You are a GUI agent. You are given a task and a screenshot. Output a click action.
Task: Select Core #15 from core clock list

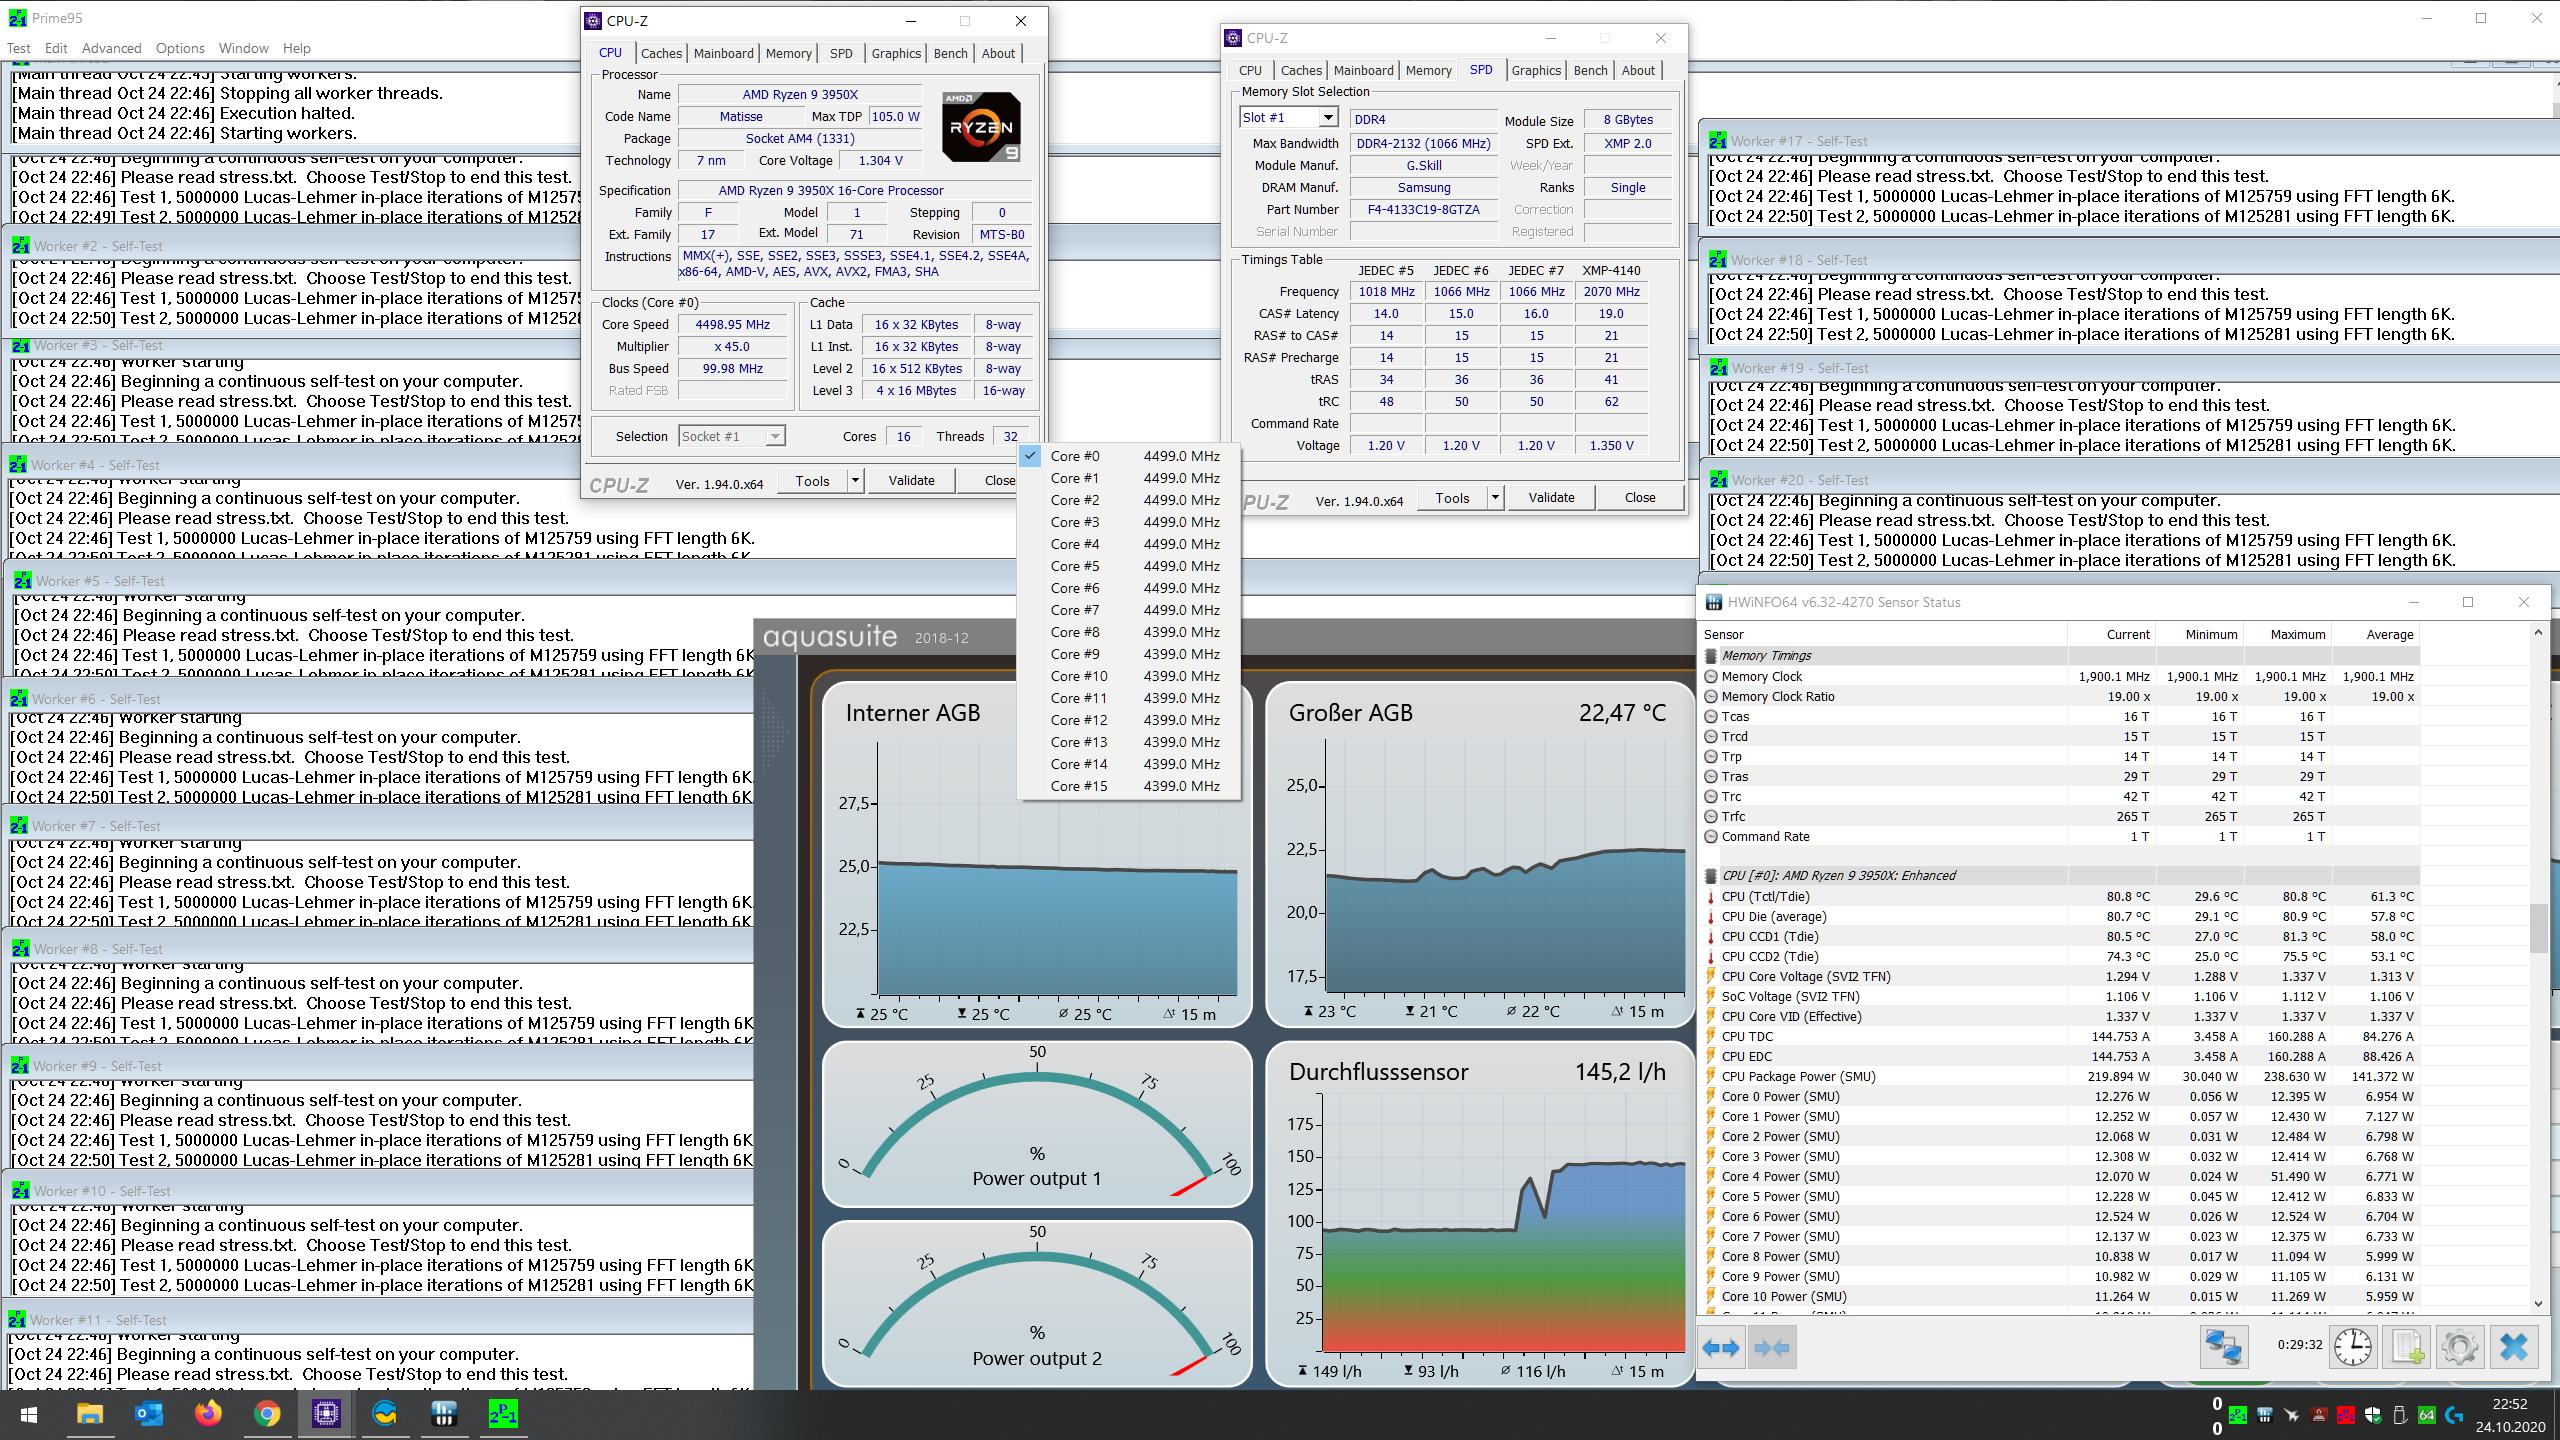[x=1129, y=786]
